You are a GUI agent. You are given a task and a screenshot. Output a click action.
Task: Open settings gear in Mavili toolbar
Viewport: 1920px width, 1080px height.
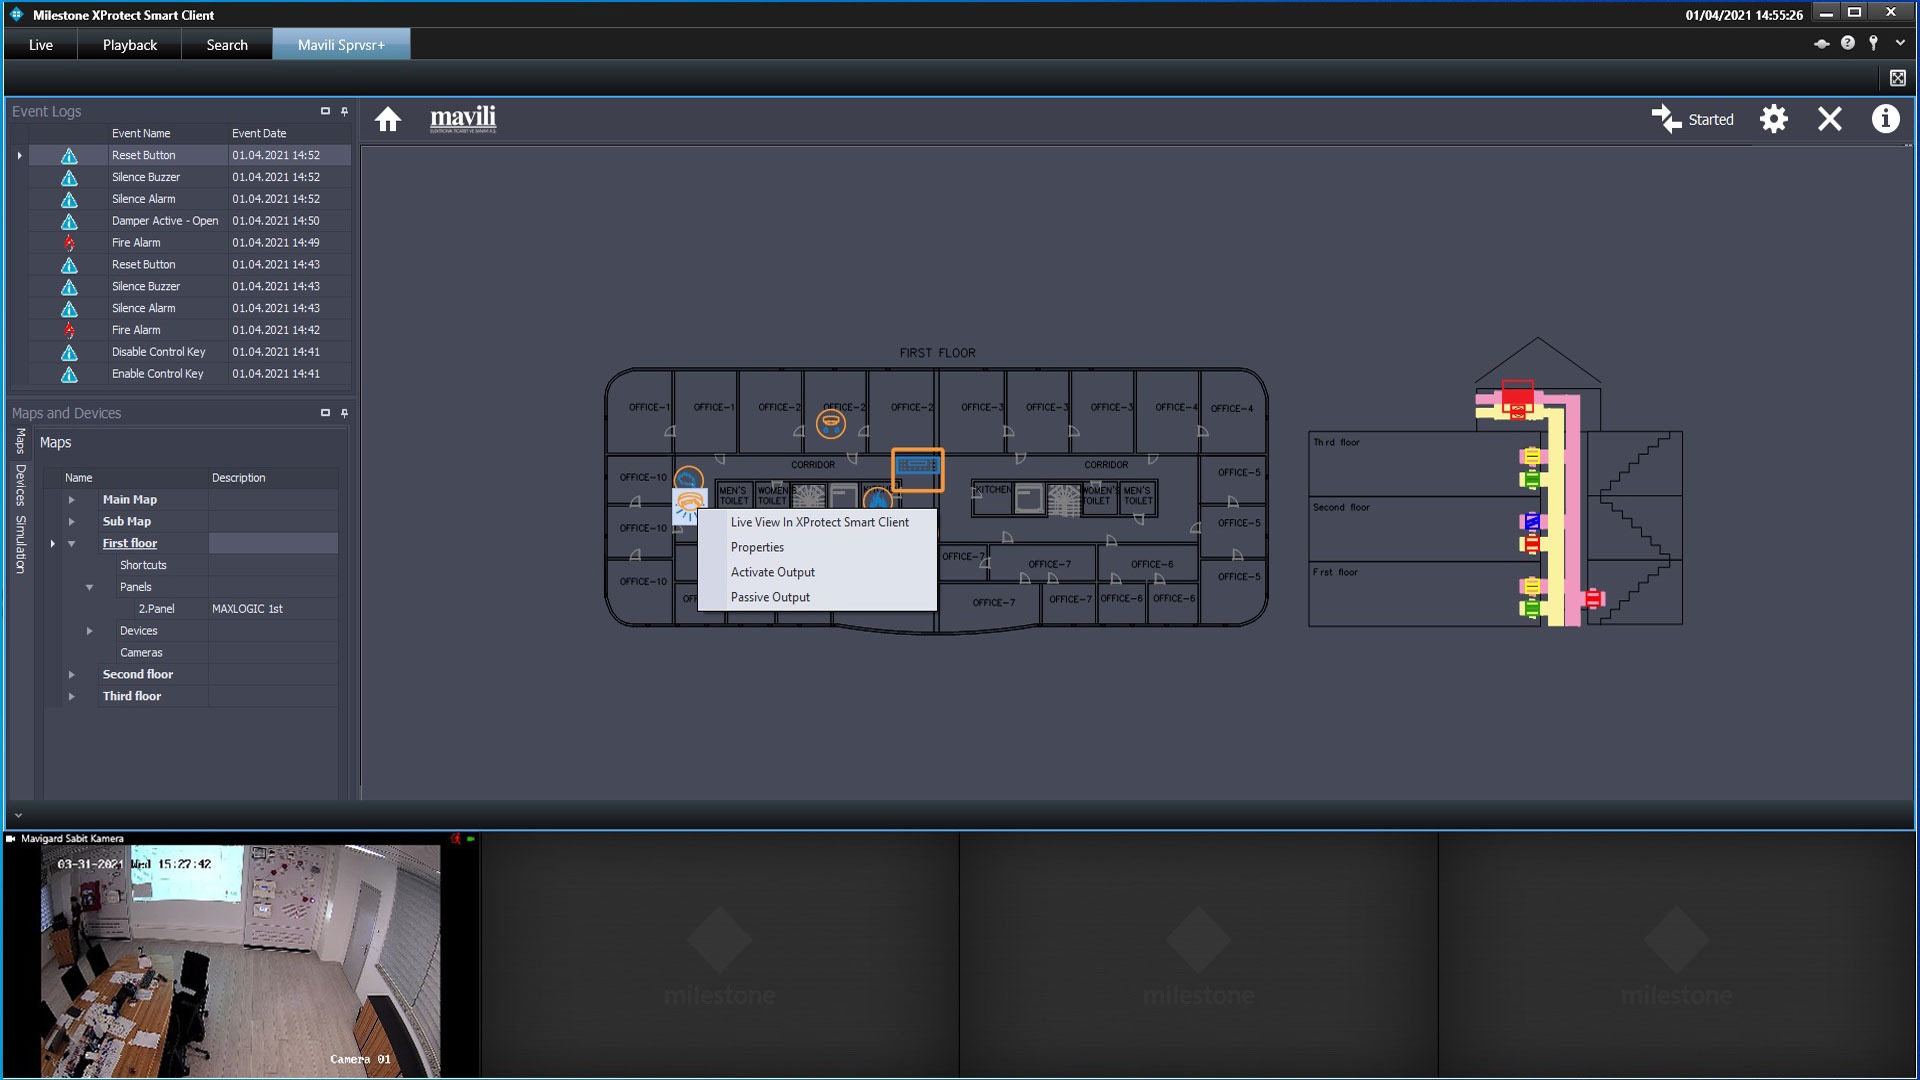tap(1773, 119)
